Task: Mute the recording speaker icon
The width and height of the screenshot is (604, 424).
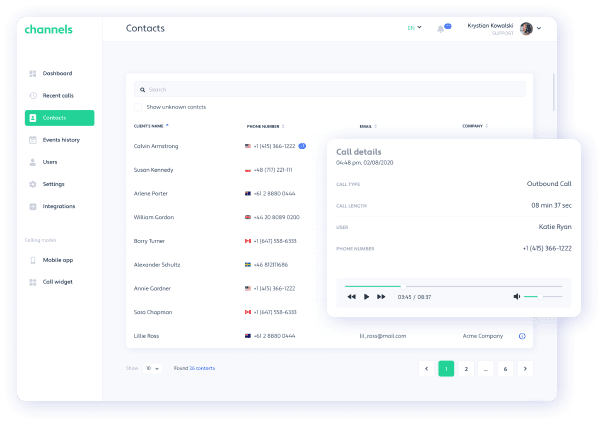Action: (517, 297)
